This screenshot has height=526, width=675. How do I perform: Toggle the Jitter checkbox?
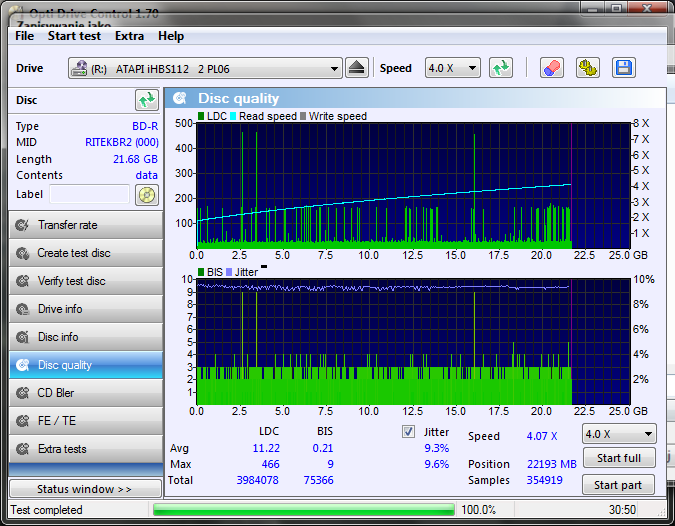point(408,432)
